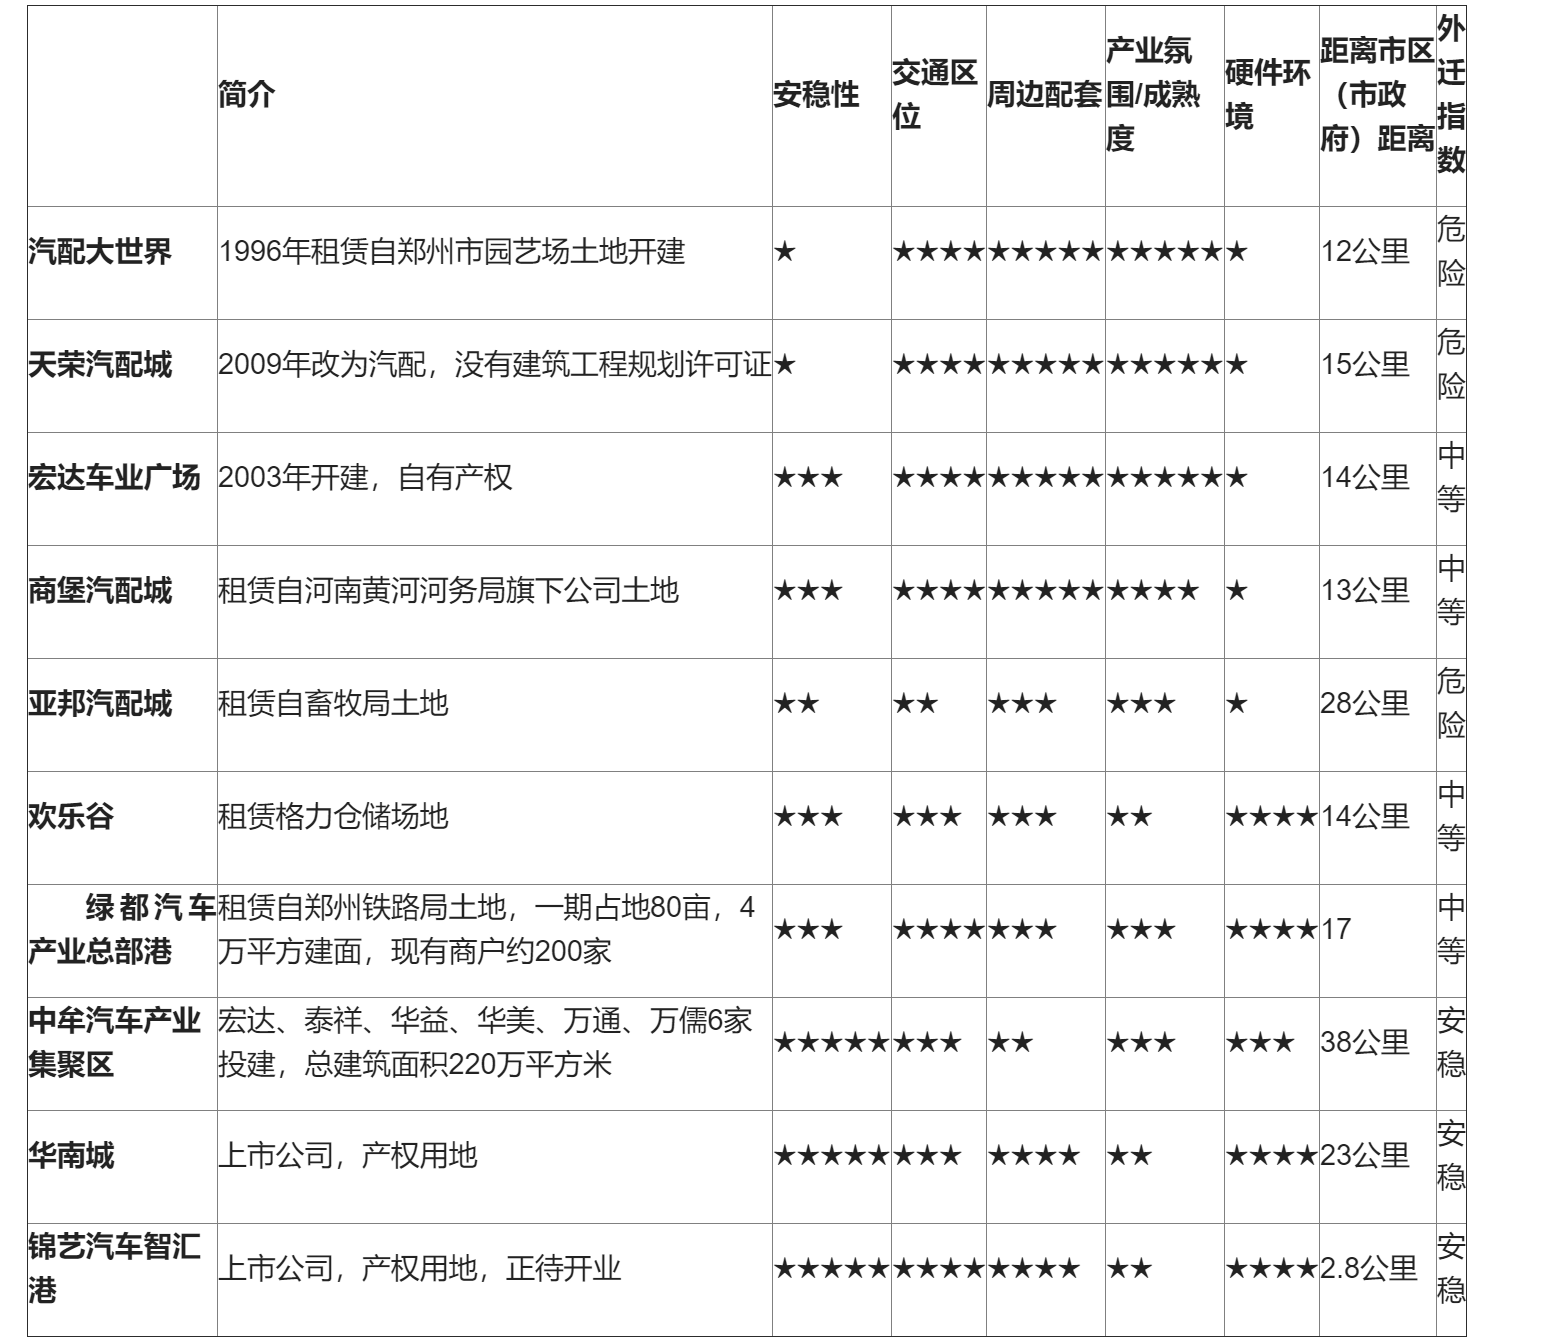Click 中牟汽车产业集聚区's two-star 周边配套 rating
This screenshot has height=1341, width=1566.
click(x=1010, y=1043)
